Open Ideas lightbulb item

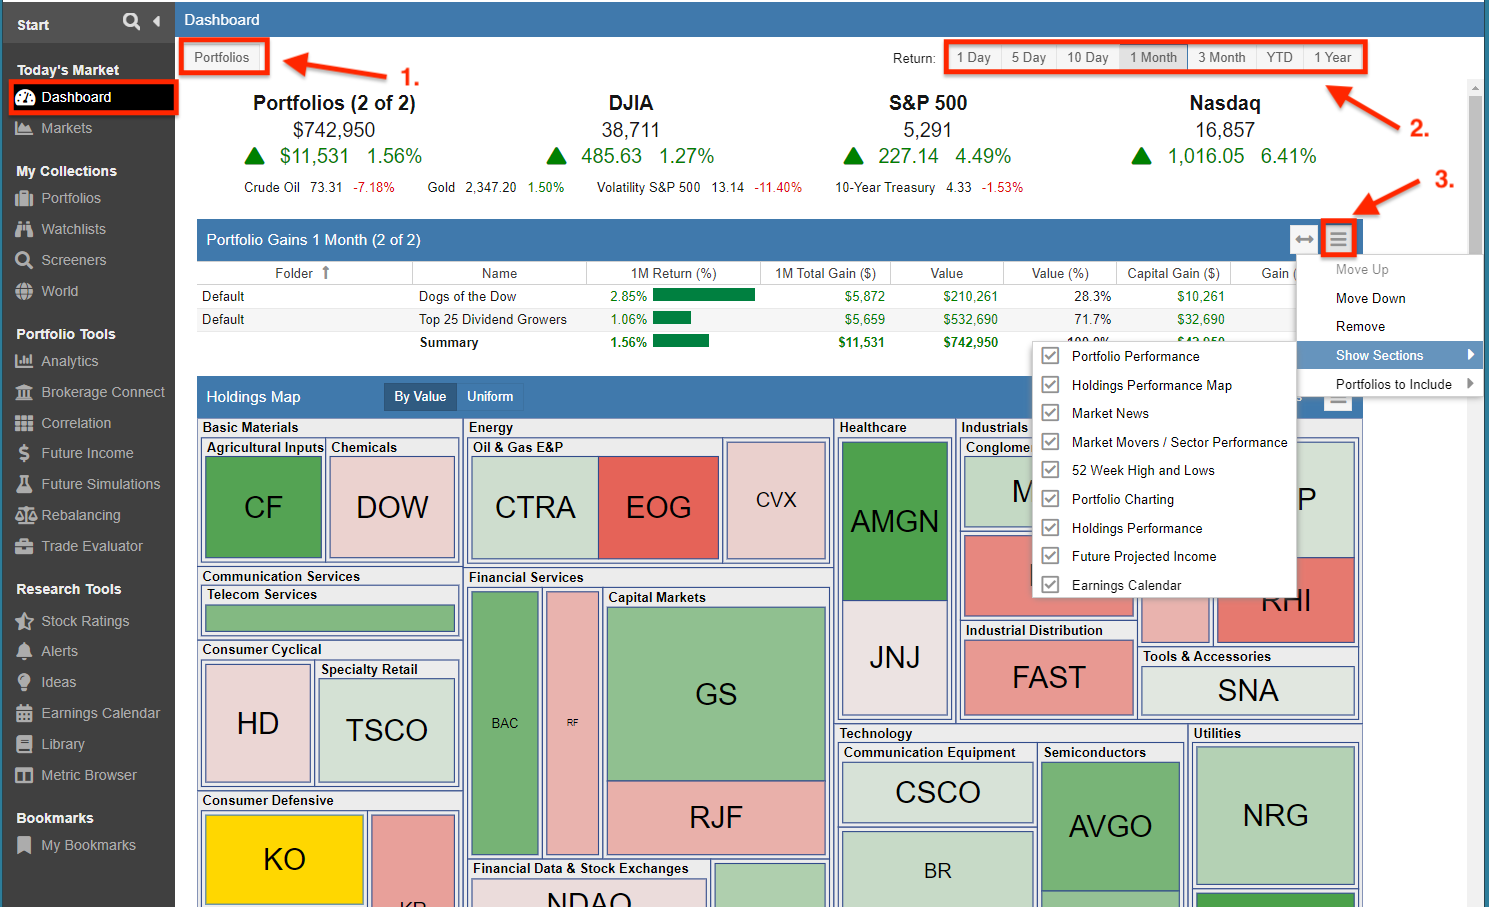pyautogui.click(x=58, y=682)
